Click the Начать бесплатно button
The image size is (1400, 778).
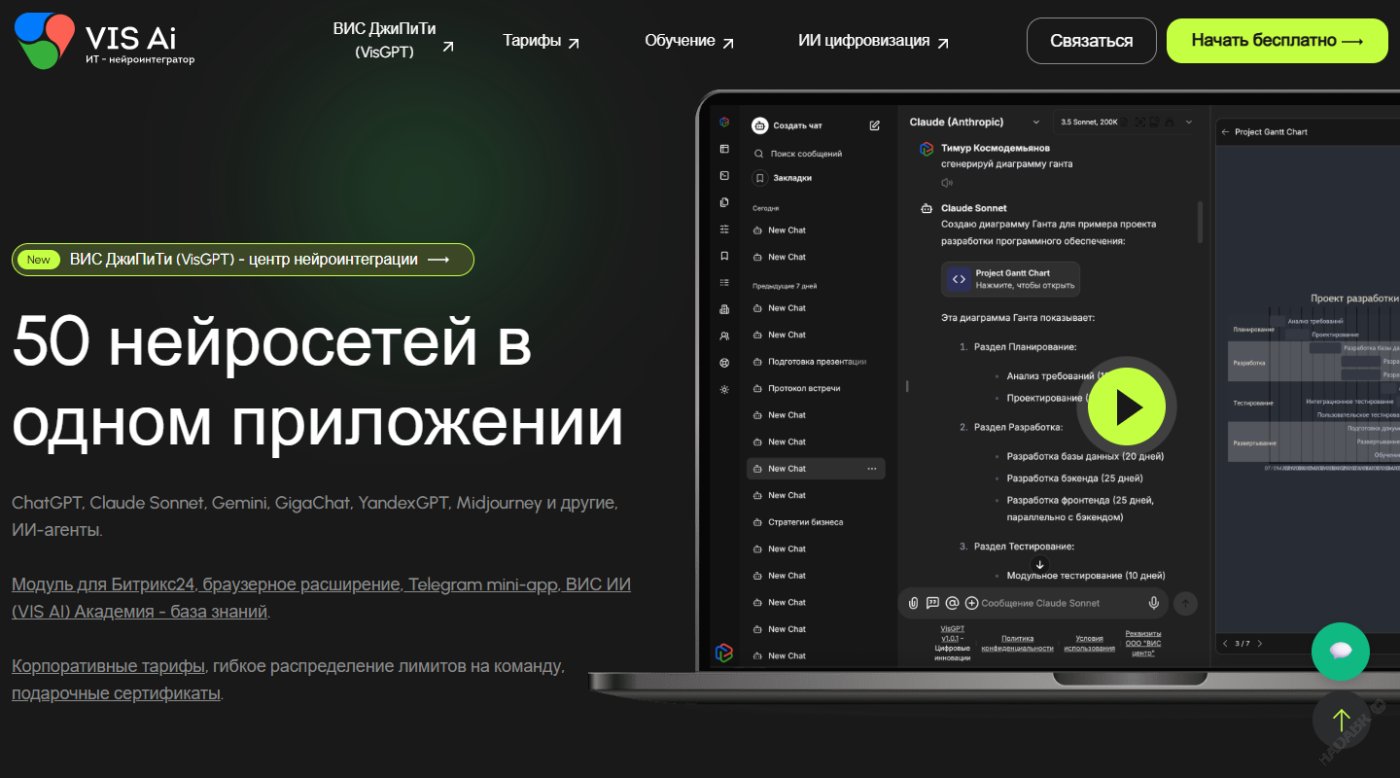(x=1276, y=41)
